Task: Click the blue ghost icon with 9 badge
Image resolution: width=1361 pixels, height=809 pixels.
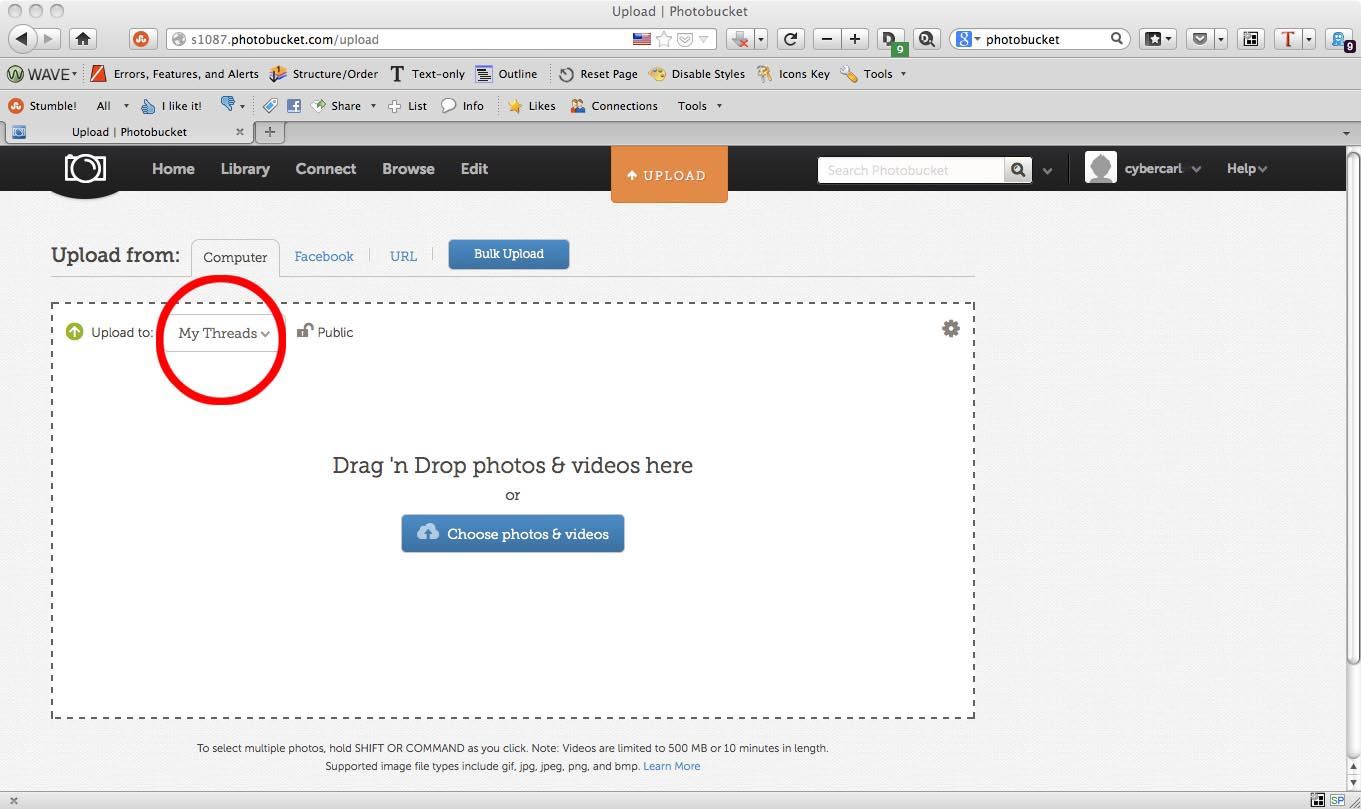Action: (x=1340, y=40)
